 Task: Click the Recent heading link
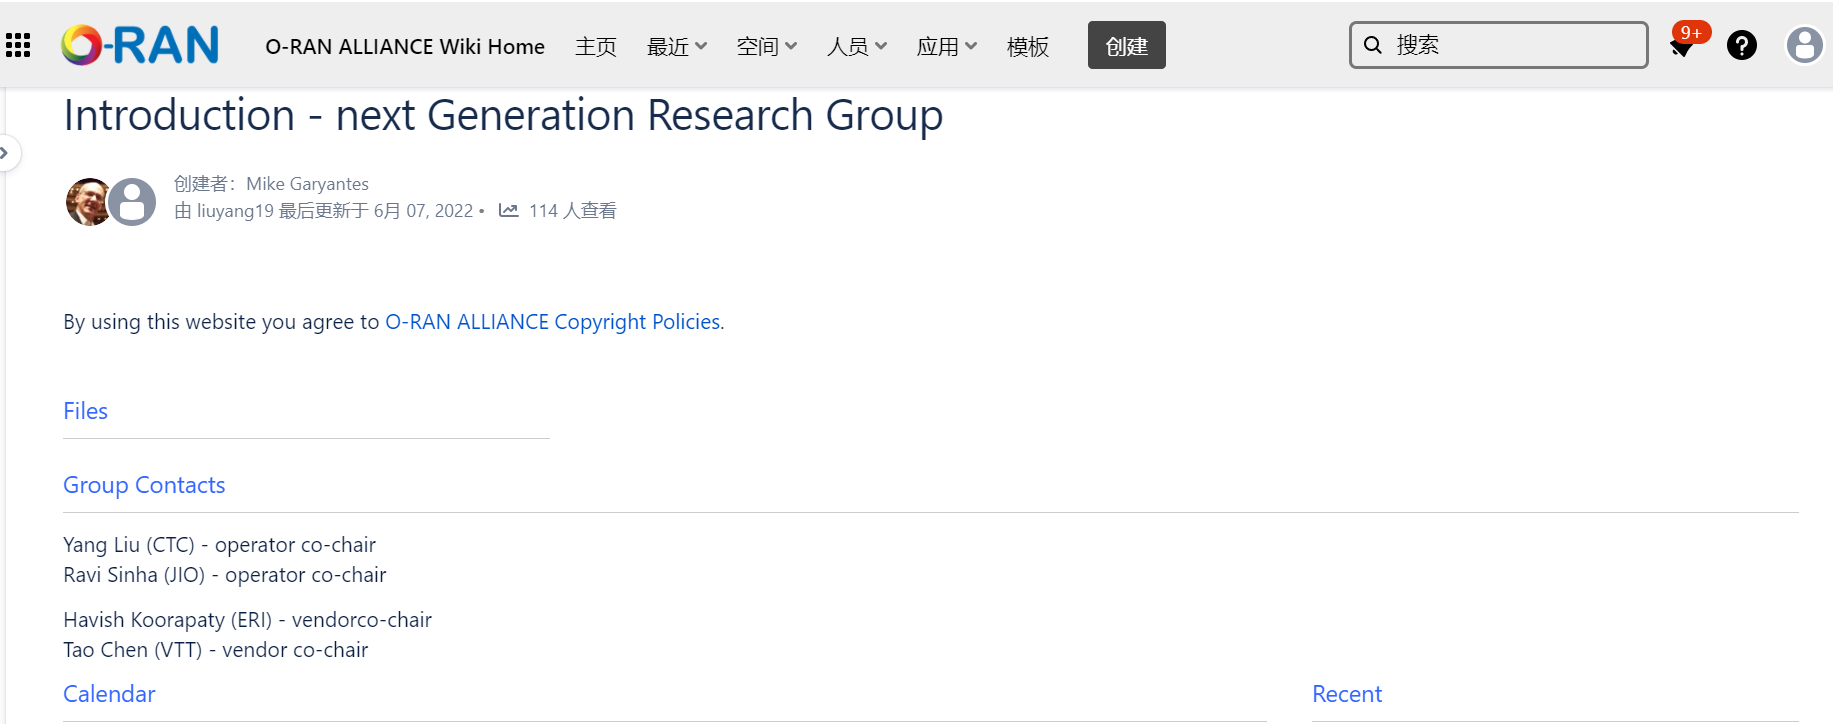coord(1347,694)
